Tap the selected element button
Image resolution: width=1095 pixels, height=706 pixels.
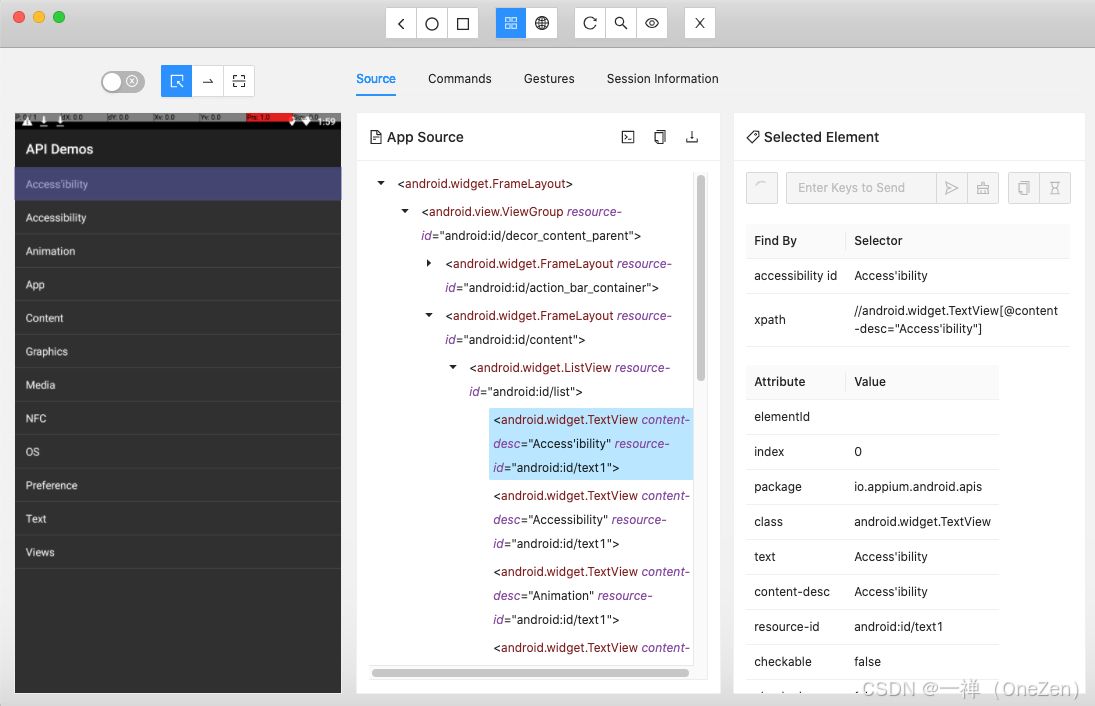762,188
